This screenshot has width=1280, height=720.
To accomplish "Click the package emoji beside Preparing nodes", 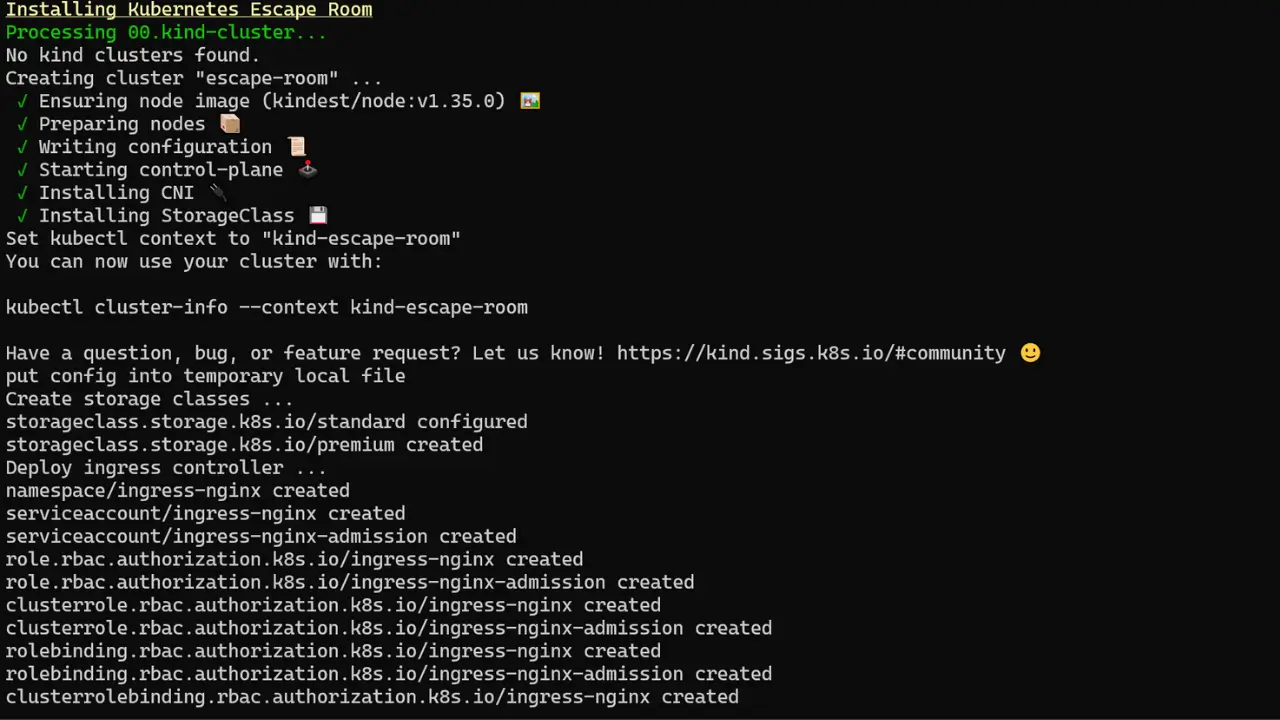I will click(x=230, y=124).
